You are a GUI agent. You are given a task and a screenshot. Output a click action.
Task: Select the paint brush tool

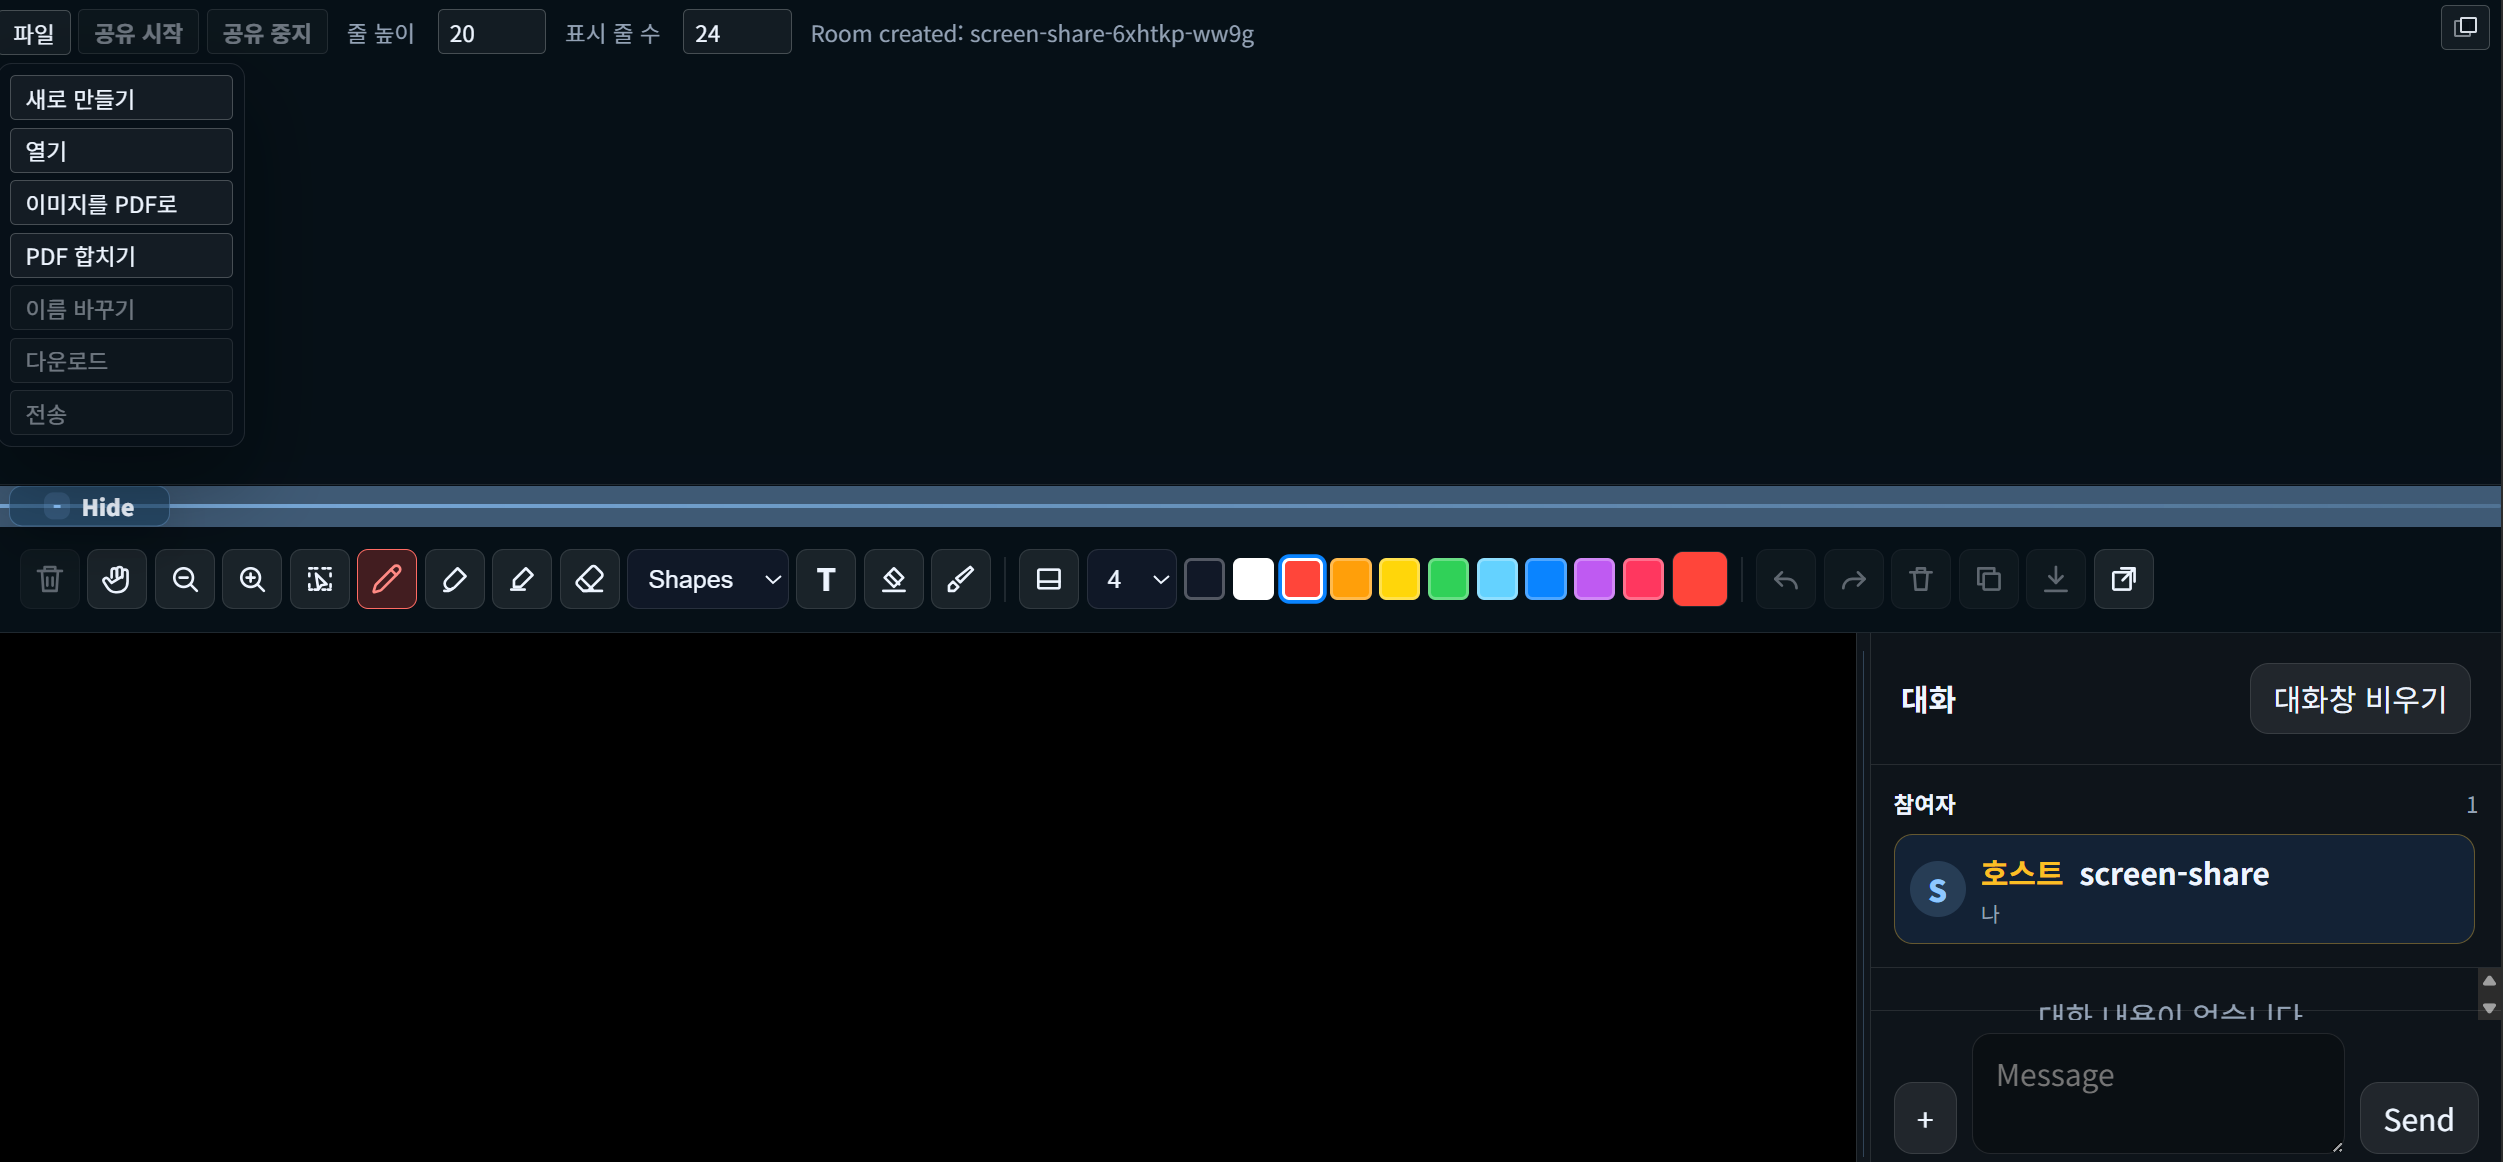pyautogui.click(x=961, y=579)
